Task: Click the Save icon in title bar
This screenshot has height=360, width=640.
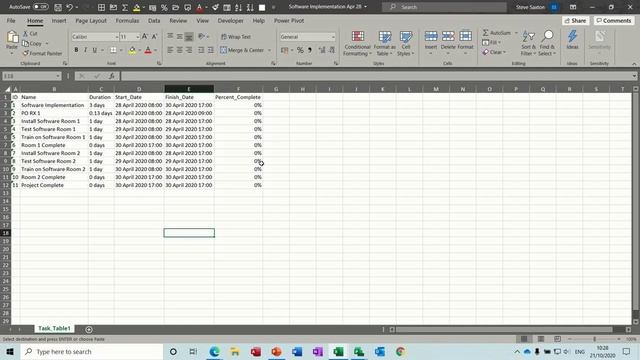Action: click(x=58, y=7)
